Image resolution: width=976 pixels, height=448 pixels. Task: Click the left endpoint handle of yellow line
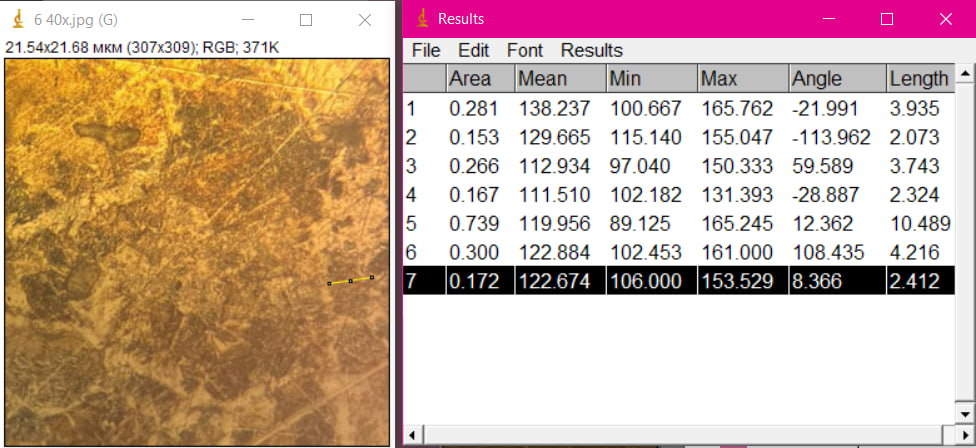pyautogui.click(x=329, y=284)
